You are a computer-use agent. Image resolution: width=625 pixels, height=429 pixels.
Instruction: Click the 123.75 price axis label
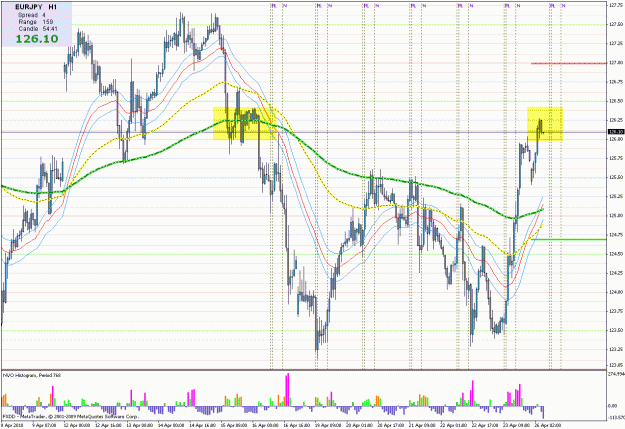click(616, 311)
